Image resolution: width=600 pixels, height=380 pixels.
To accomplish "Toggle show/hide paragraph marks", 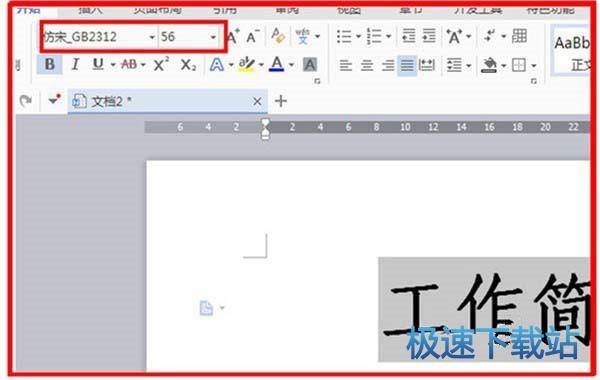I will click(489, 36).
